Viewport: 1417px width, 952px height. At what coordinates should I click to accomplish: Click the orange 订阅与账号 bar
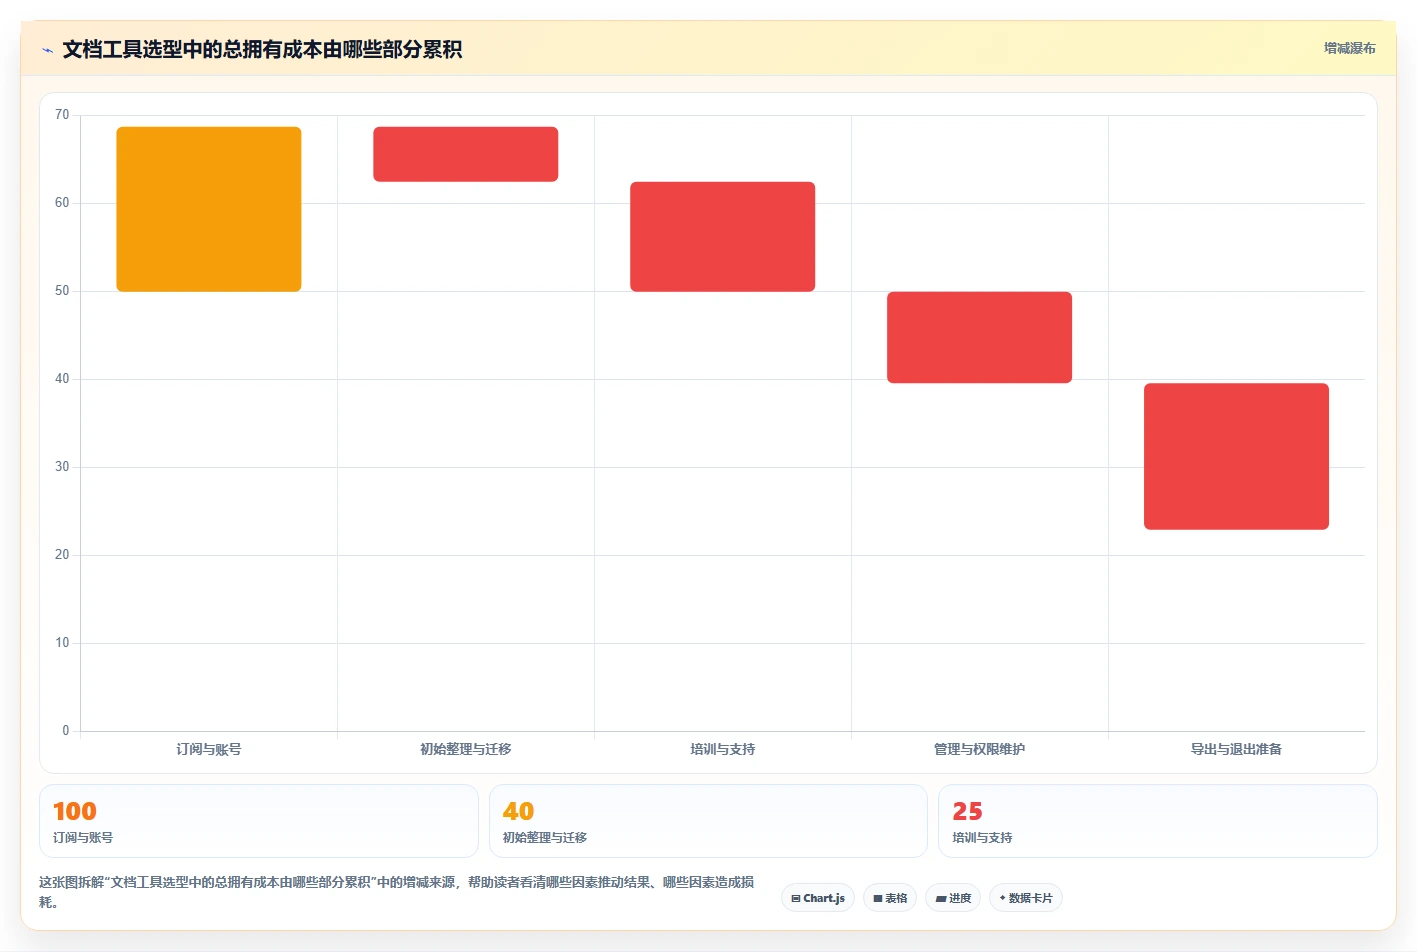[209, 209]
